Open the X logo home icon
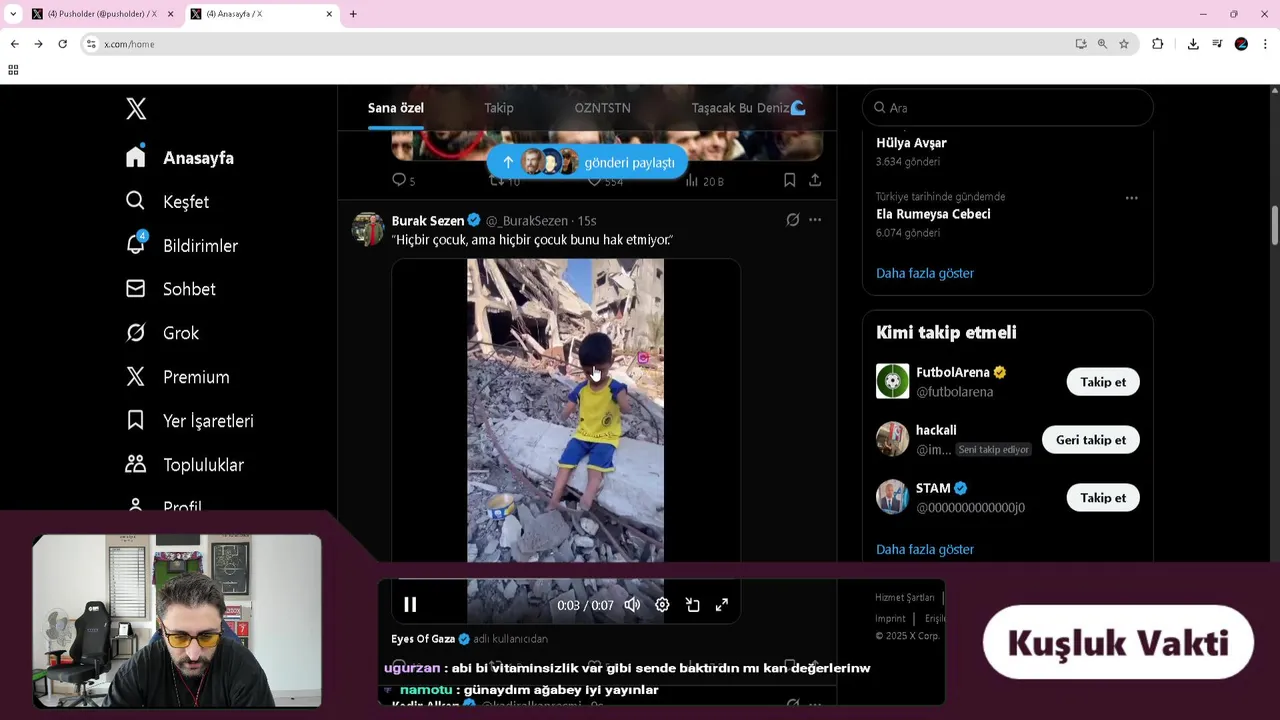 point(136,108)
